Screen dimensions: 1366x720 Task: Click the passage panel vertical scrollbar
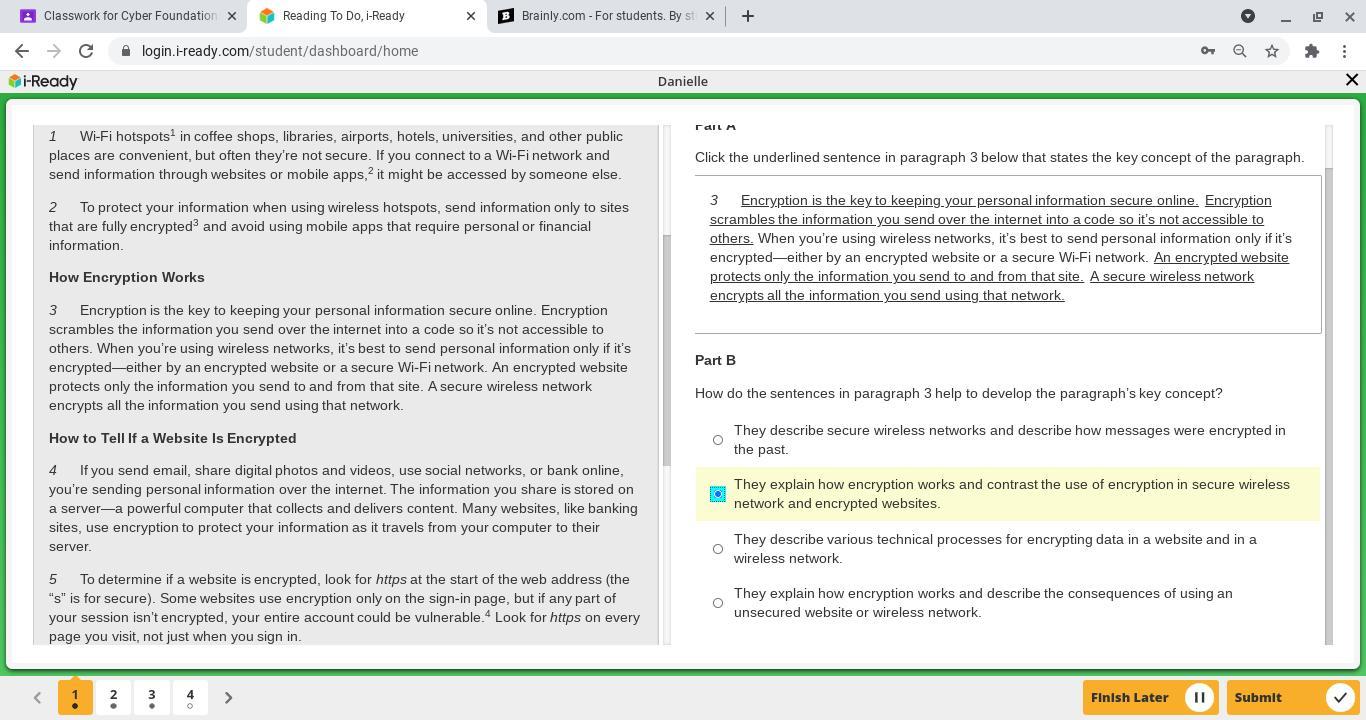(x=666, y=350)
